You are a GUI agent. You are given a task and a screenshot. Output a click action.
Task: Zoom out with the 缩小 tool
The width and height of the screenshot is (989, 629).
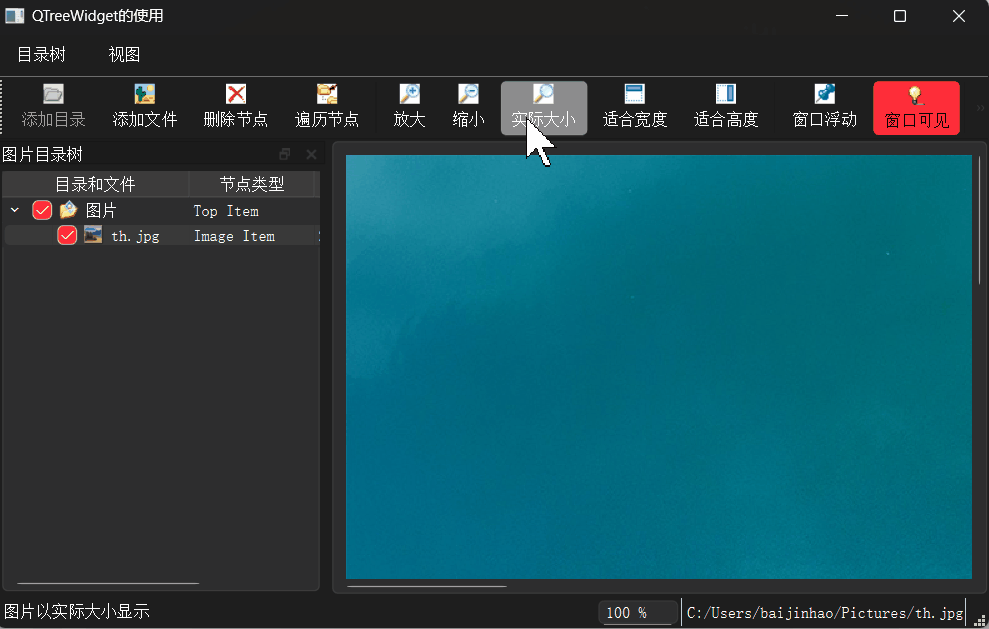click(x=468, y=108)
